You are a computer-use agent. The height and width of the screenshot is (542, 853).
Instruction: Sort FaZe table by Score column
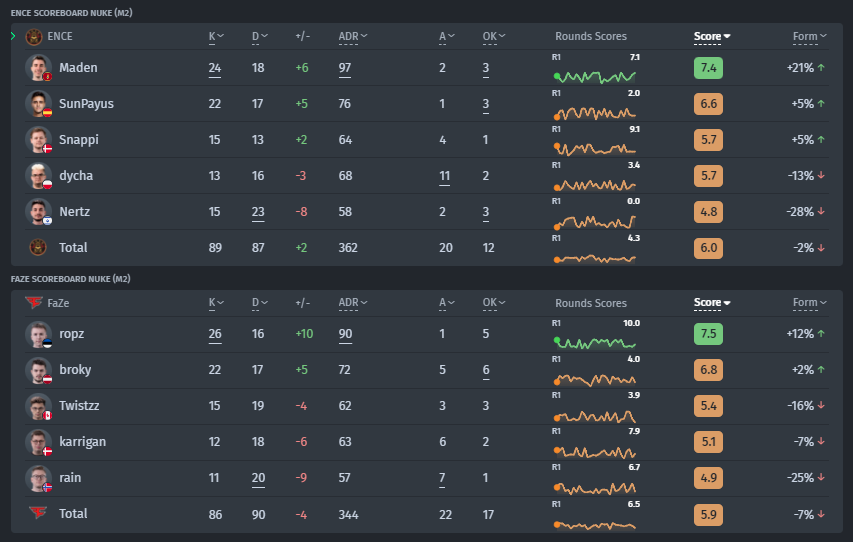[712, 303]
